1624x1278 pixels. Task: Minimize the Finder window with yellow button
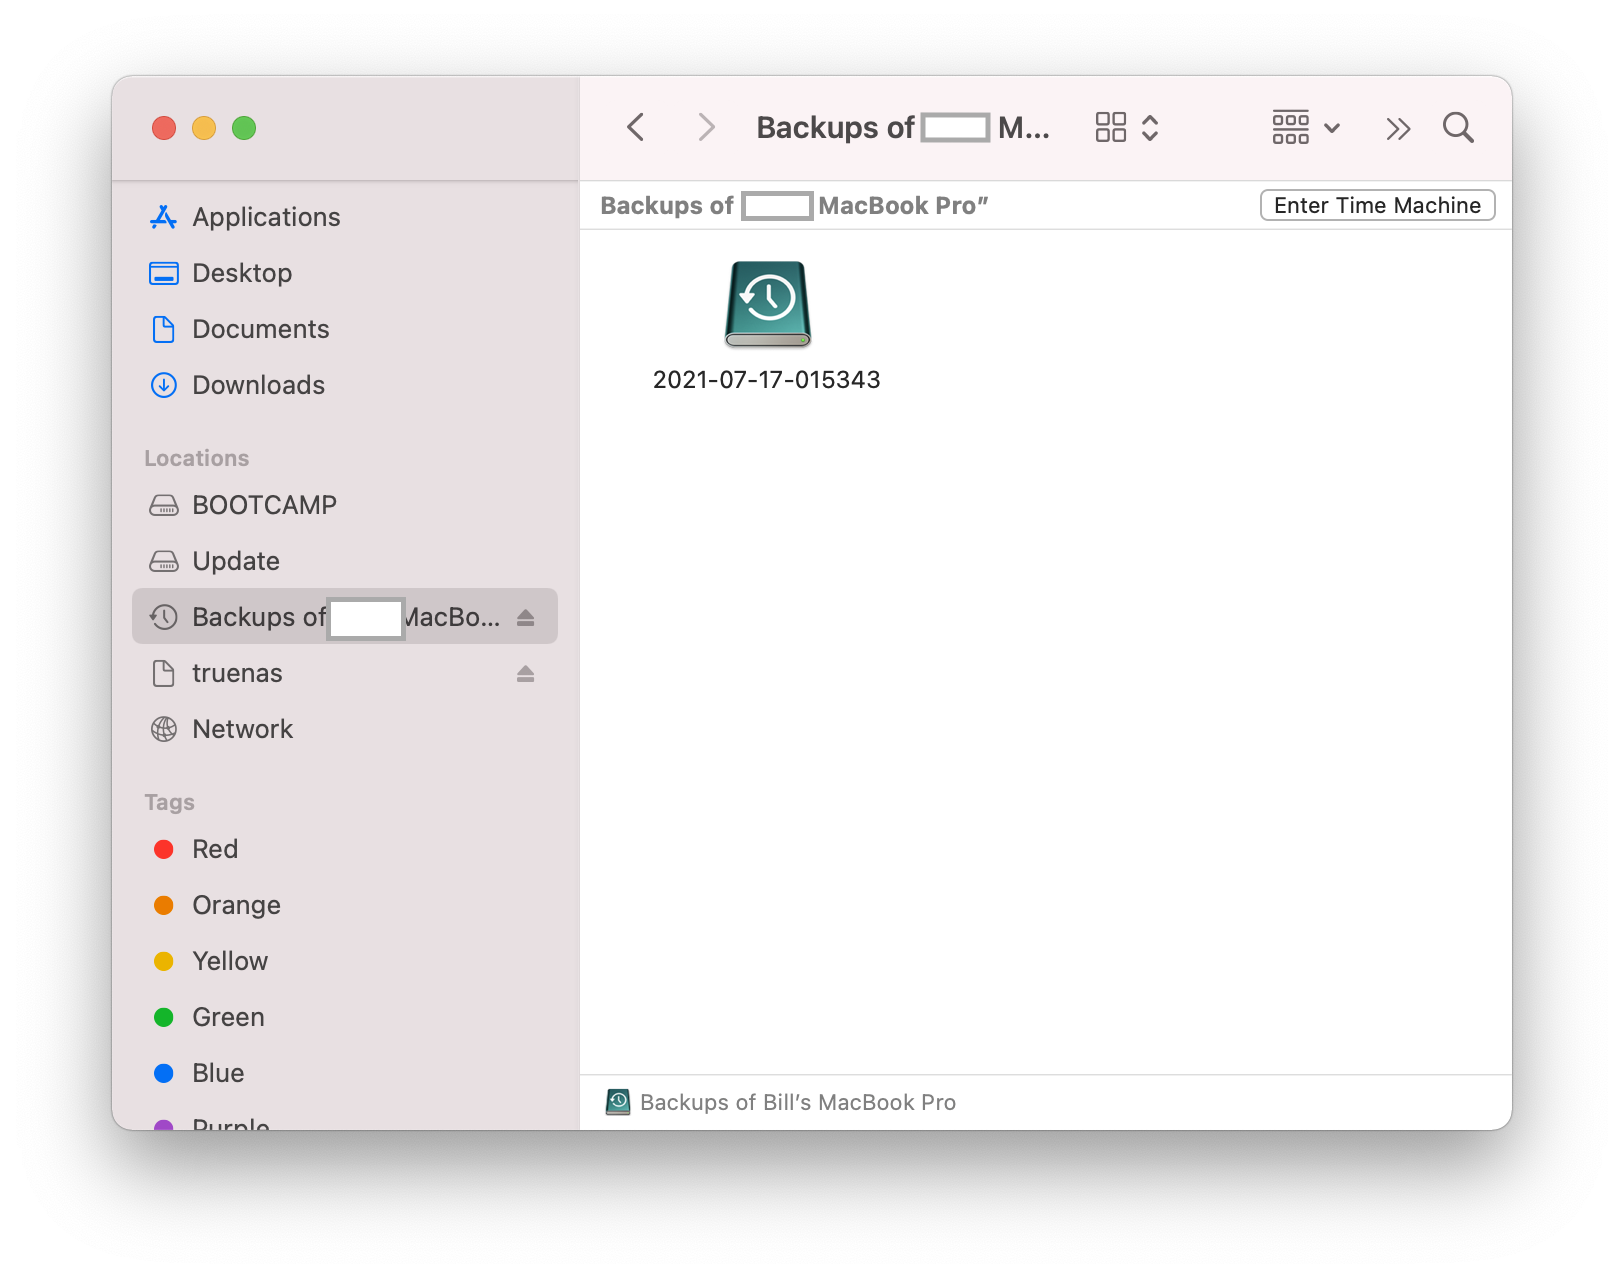coord(204,128)
